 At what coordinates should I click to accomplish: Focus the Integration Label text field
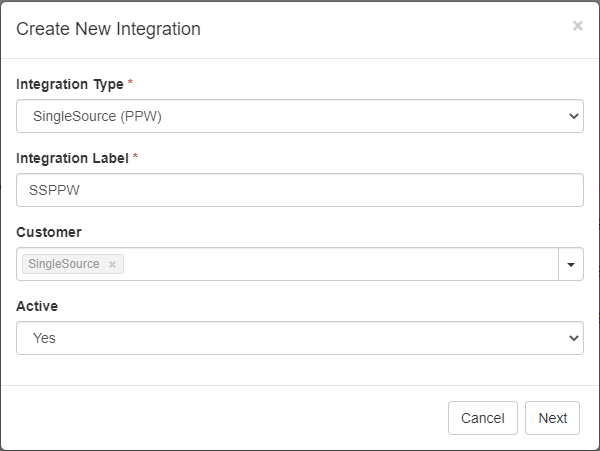pyautogui.click(x=300, y=190)
